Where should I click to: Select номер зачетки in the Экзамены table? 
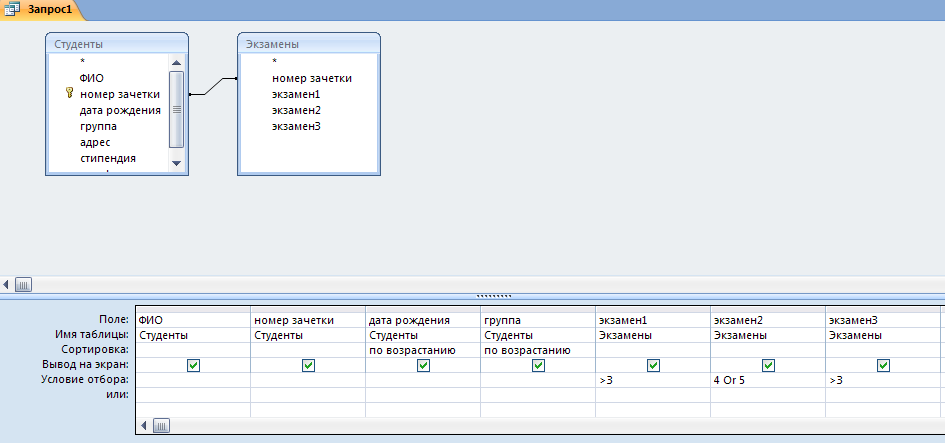[x=312, y=78]
